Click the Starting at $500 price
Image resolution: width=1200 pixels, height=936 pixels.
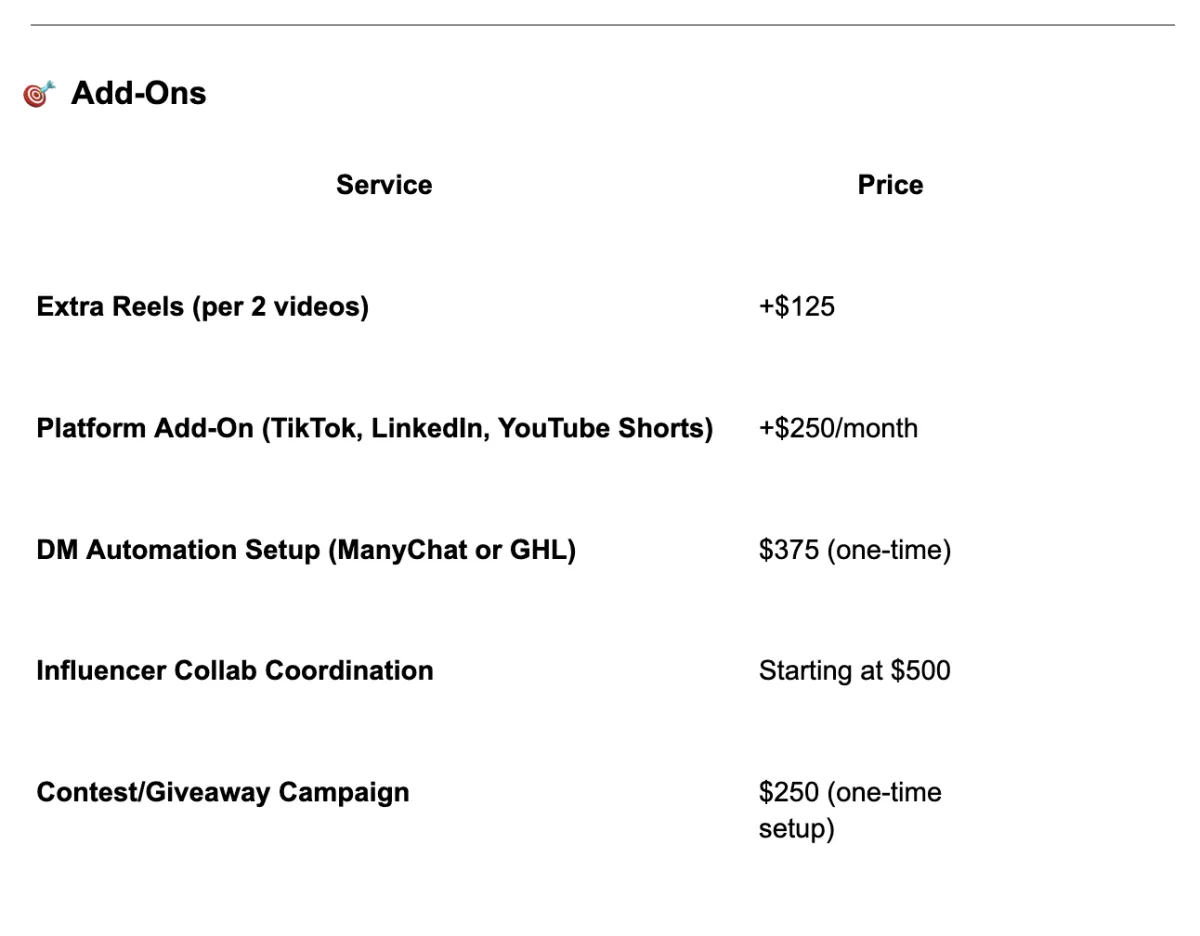(854, 670)
